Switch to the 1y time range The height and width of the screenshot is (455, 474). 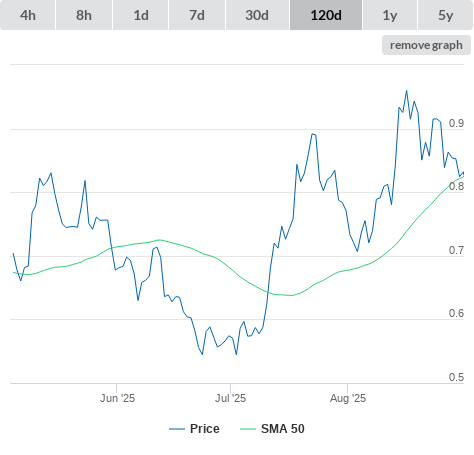[x=390, y=15]
